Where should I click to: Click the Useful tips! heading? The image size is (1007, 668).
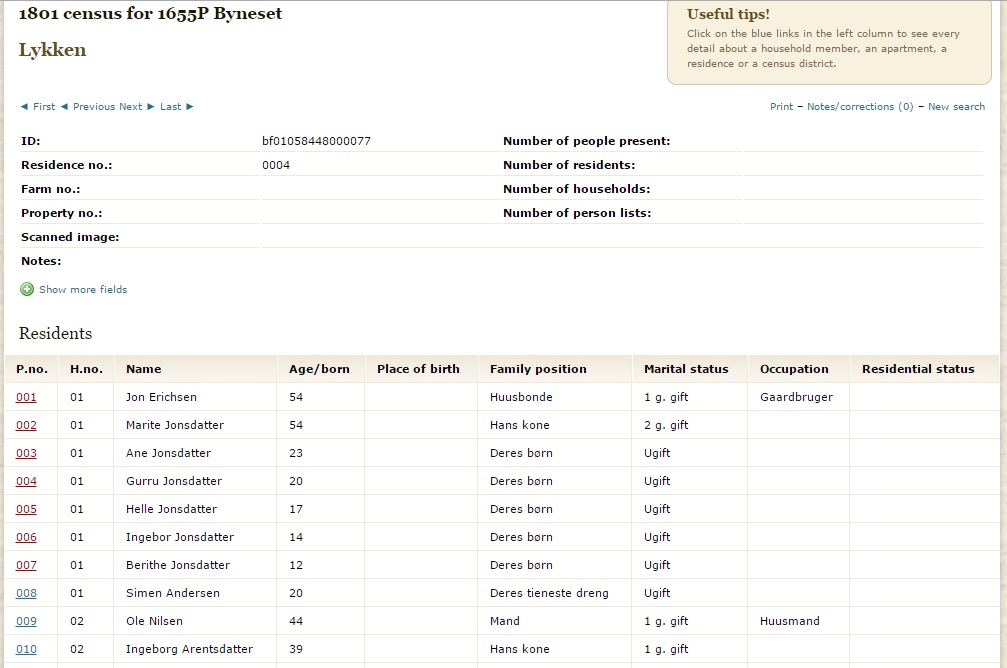(728, 14)
